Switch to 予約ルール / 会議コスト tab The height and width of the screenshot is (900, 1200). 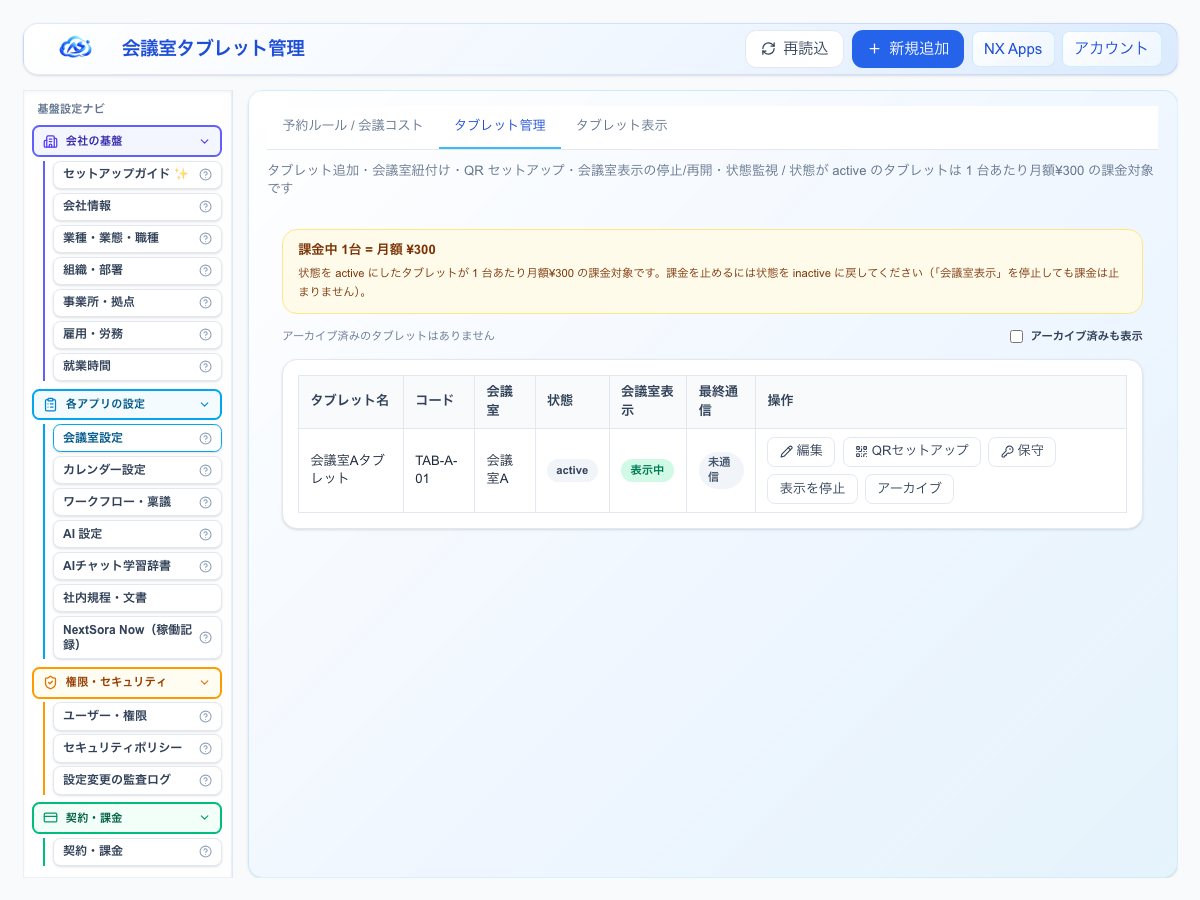coord(353,126)
